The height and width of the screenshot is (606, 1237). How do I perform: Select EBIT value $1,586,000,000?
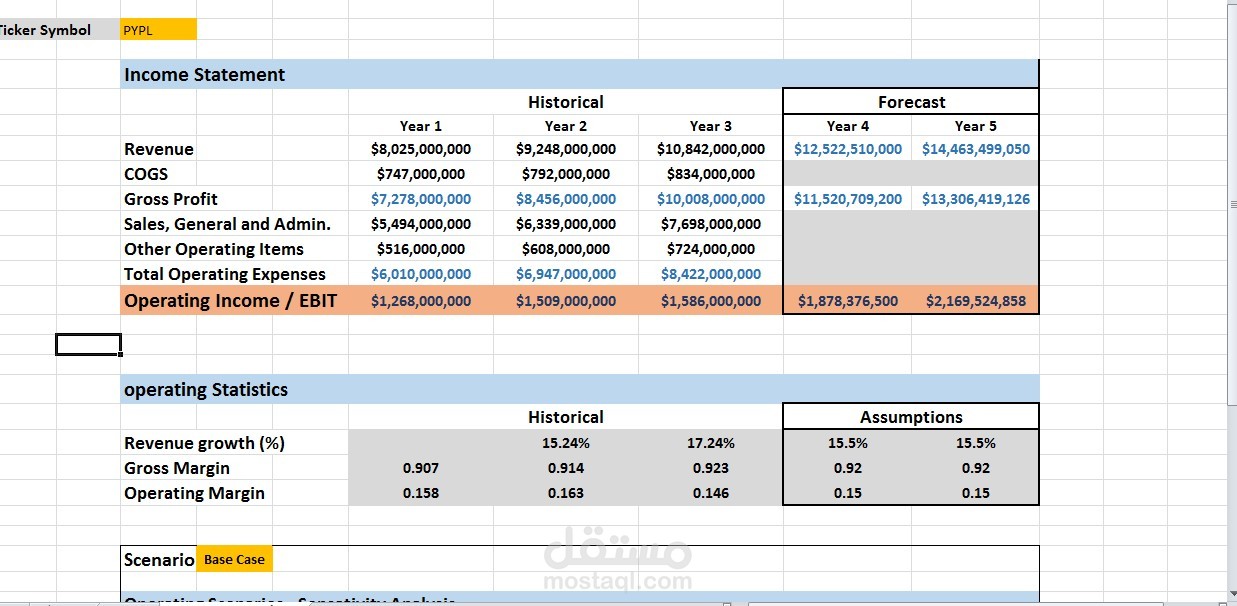[711, 301]
